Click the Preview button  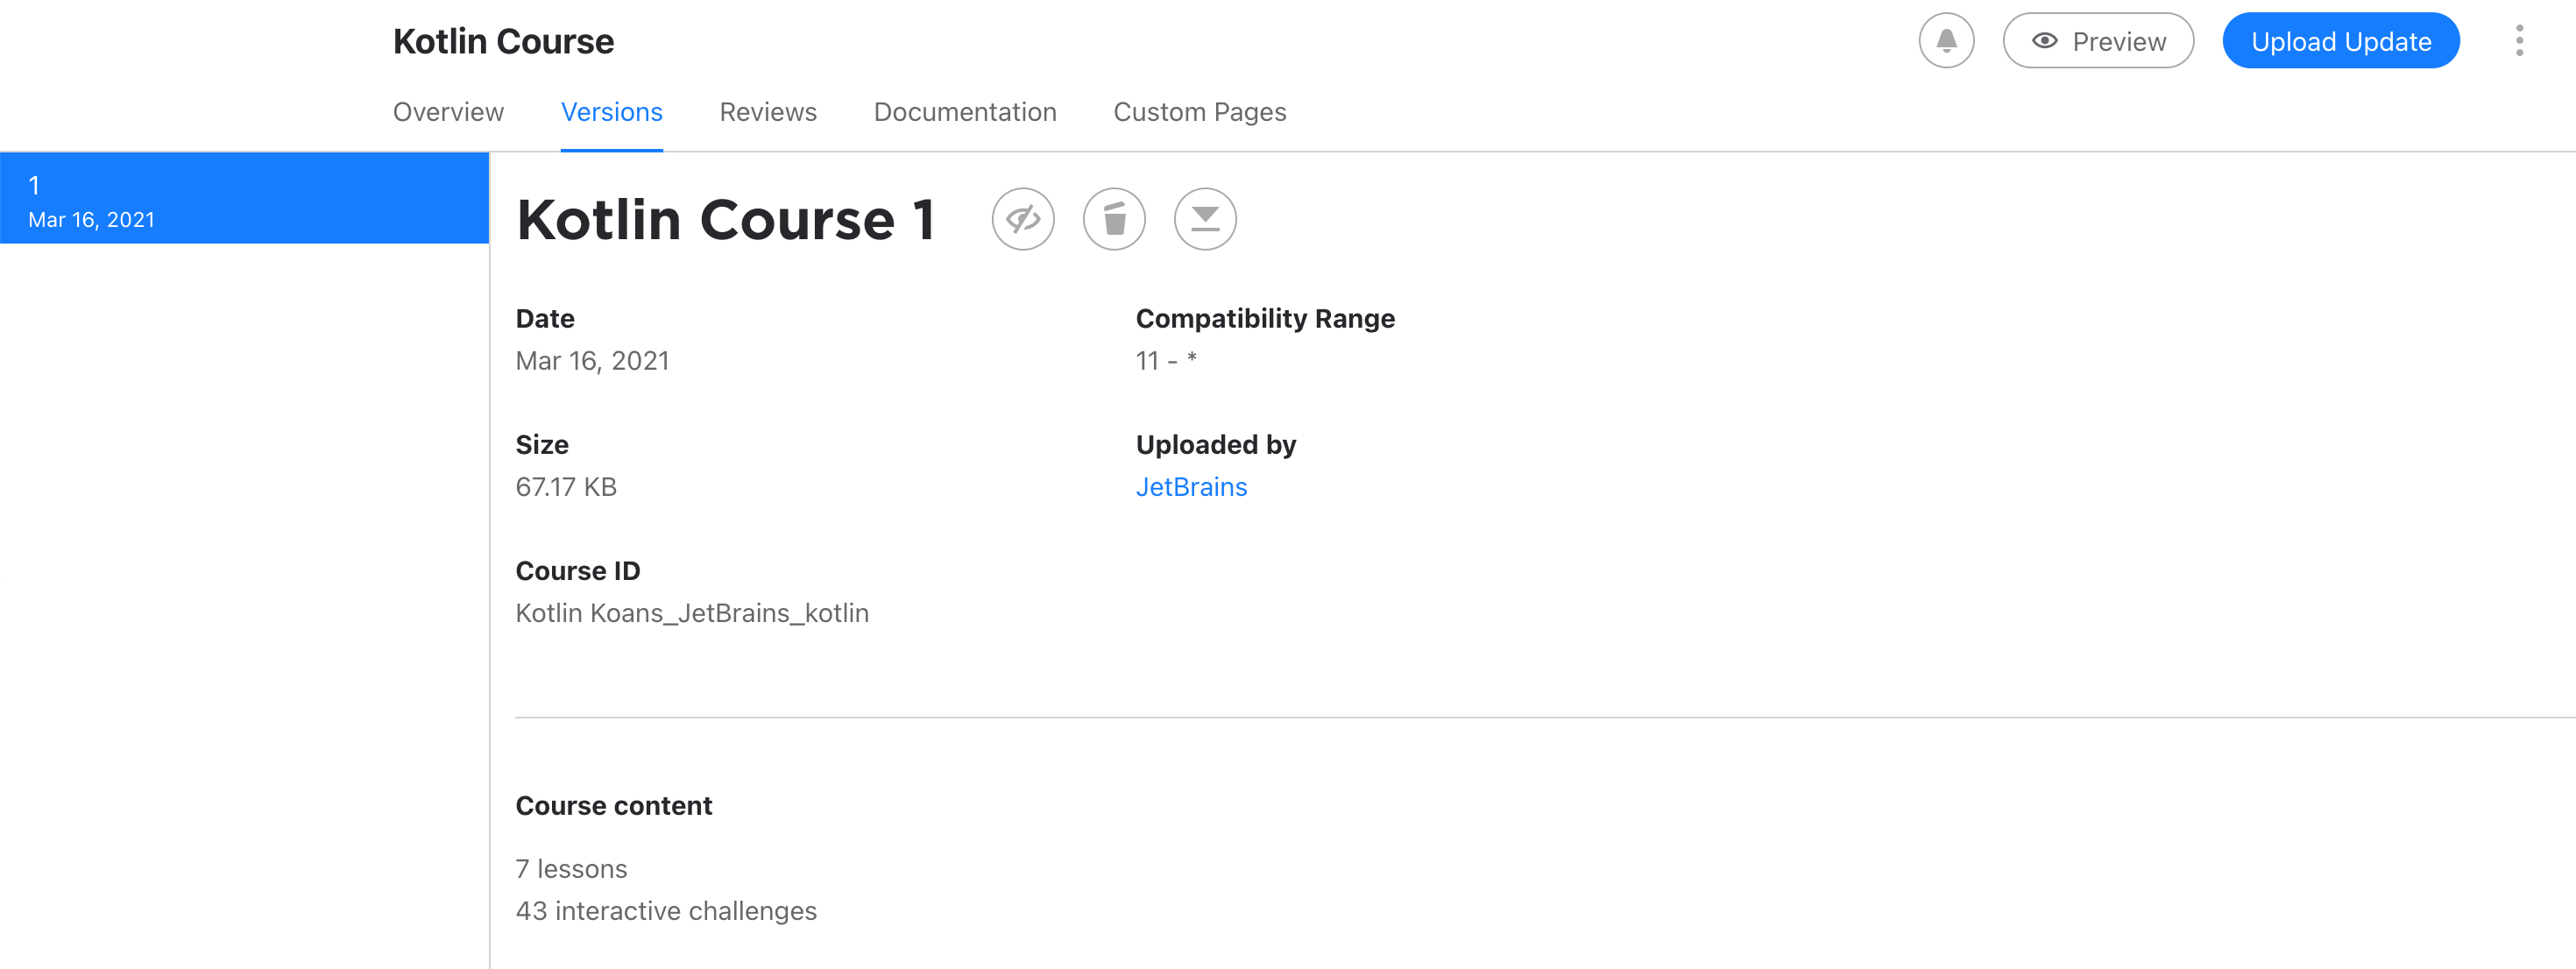pyautogui.click(x=2097, y=41)
